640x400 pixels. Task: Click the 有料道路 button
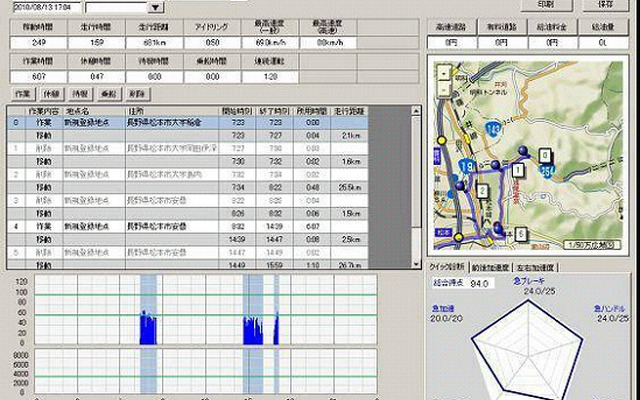(502, 27)
